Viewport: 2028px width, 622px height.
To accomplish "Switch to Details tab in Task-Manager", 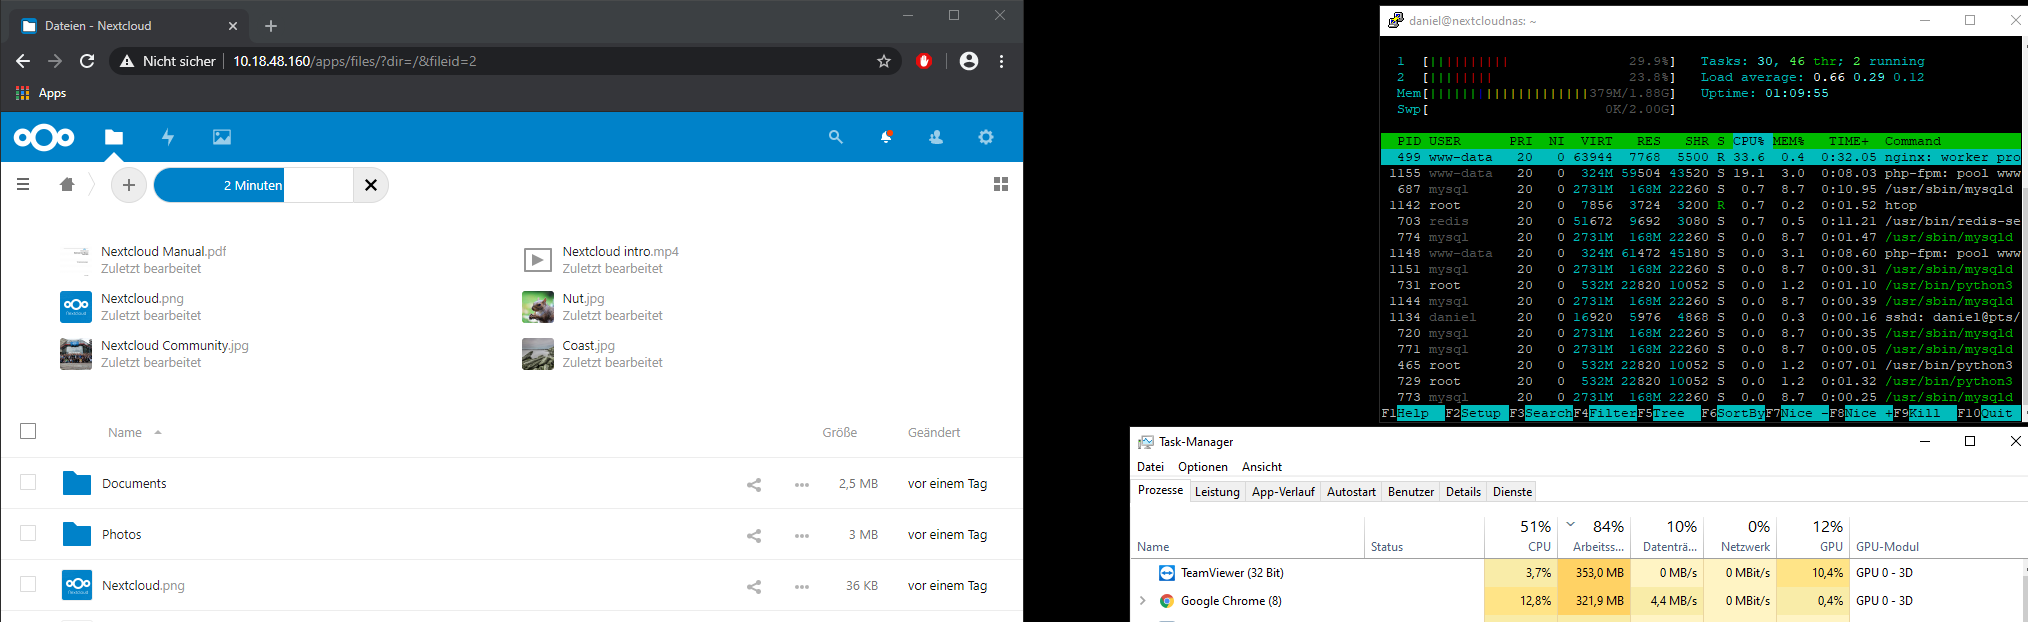I will coord(1463,492).
